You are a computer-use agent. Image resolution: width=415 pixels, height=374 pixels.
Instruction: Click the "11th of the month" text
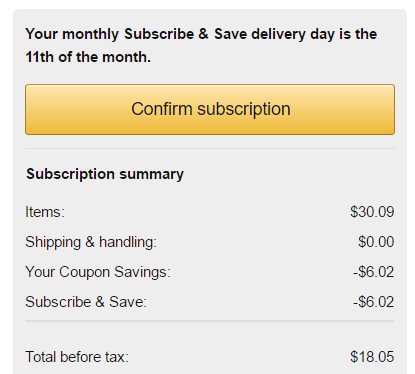click(x=88, y=57)
